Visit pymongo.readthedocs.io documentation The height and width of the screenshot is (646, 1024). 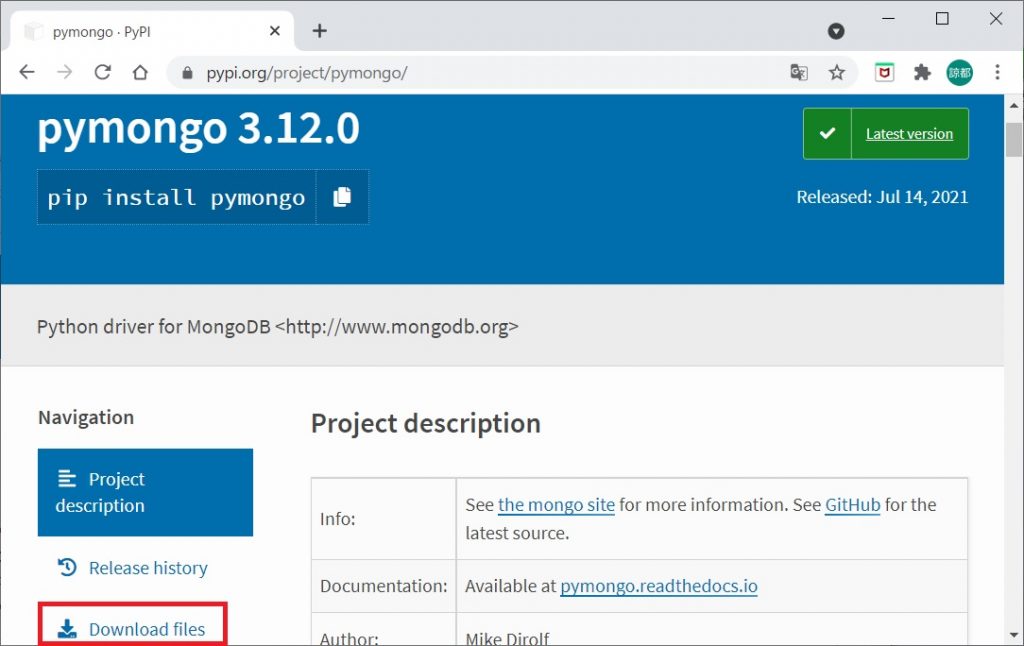point(658,587)
